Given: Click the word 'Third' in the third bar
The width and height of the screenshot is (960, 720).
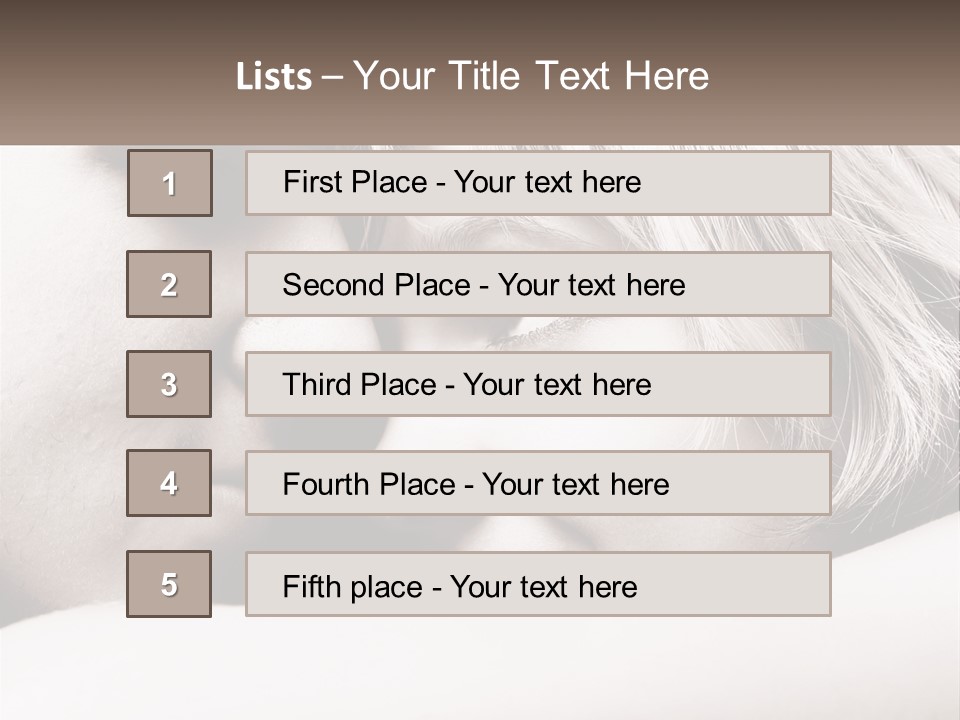Looking at the screenshot, I should (316, 385).
